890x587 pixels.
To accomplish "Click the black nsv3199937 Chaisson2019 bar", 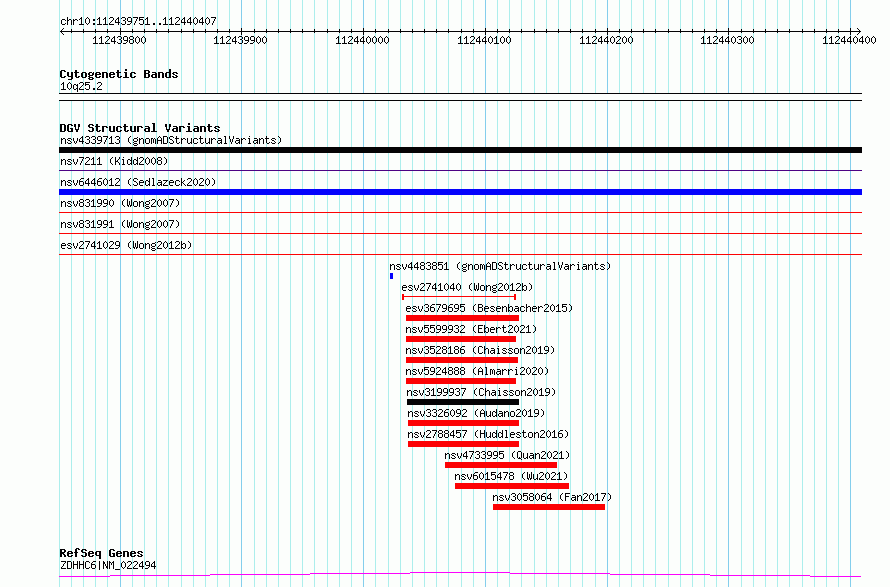I will point(463,402).
